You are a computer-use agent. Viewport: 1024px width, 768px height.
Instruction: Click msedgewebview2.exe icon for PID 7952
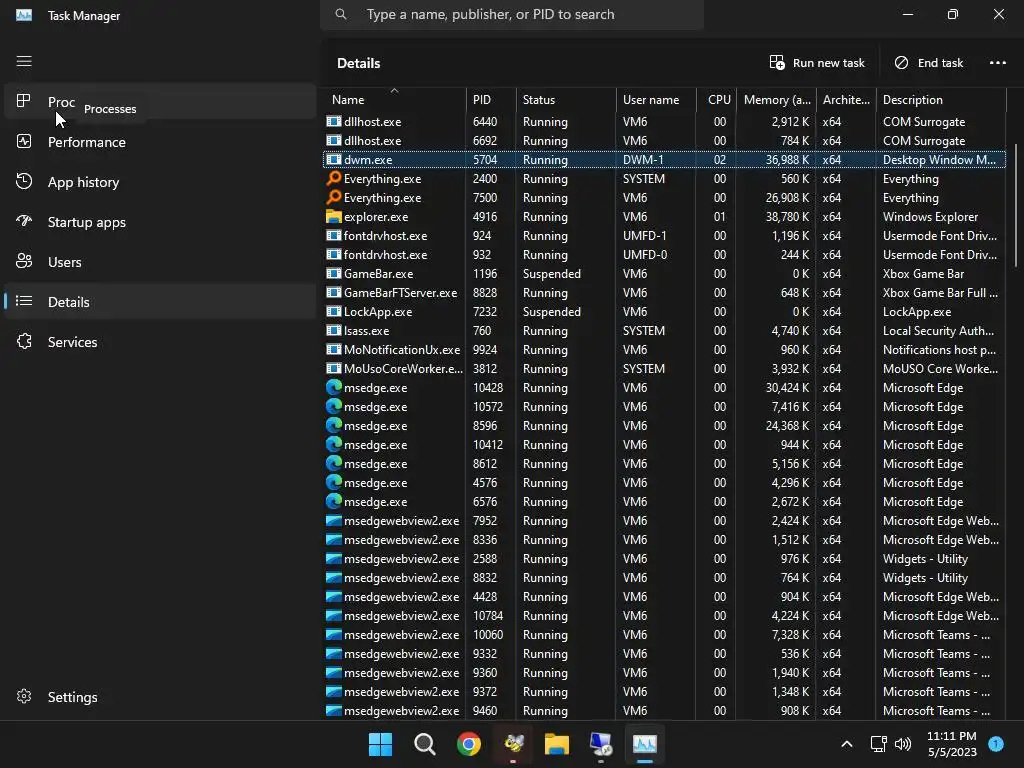coord(334,520)
